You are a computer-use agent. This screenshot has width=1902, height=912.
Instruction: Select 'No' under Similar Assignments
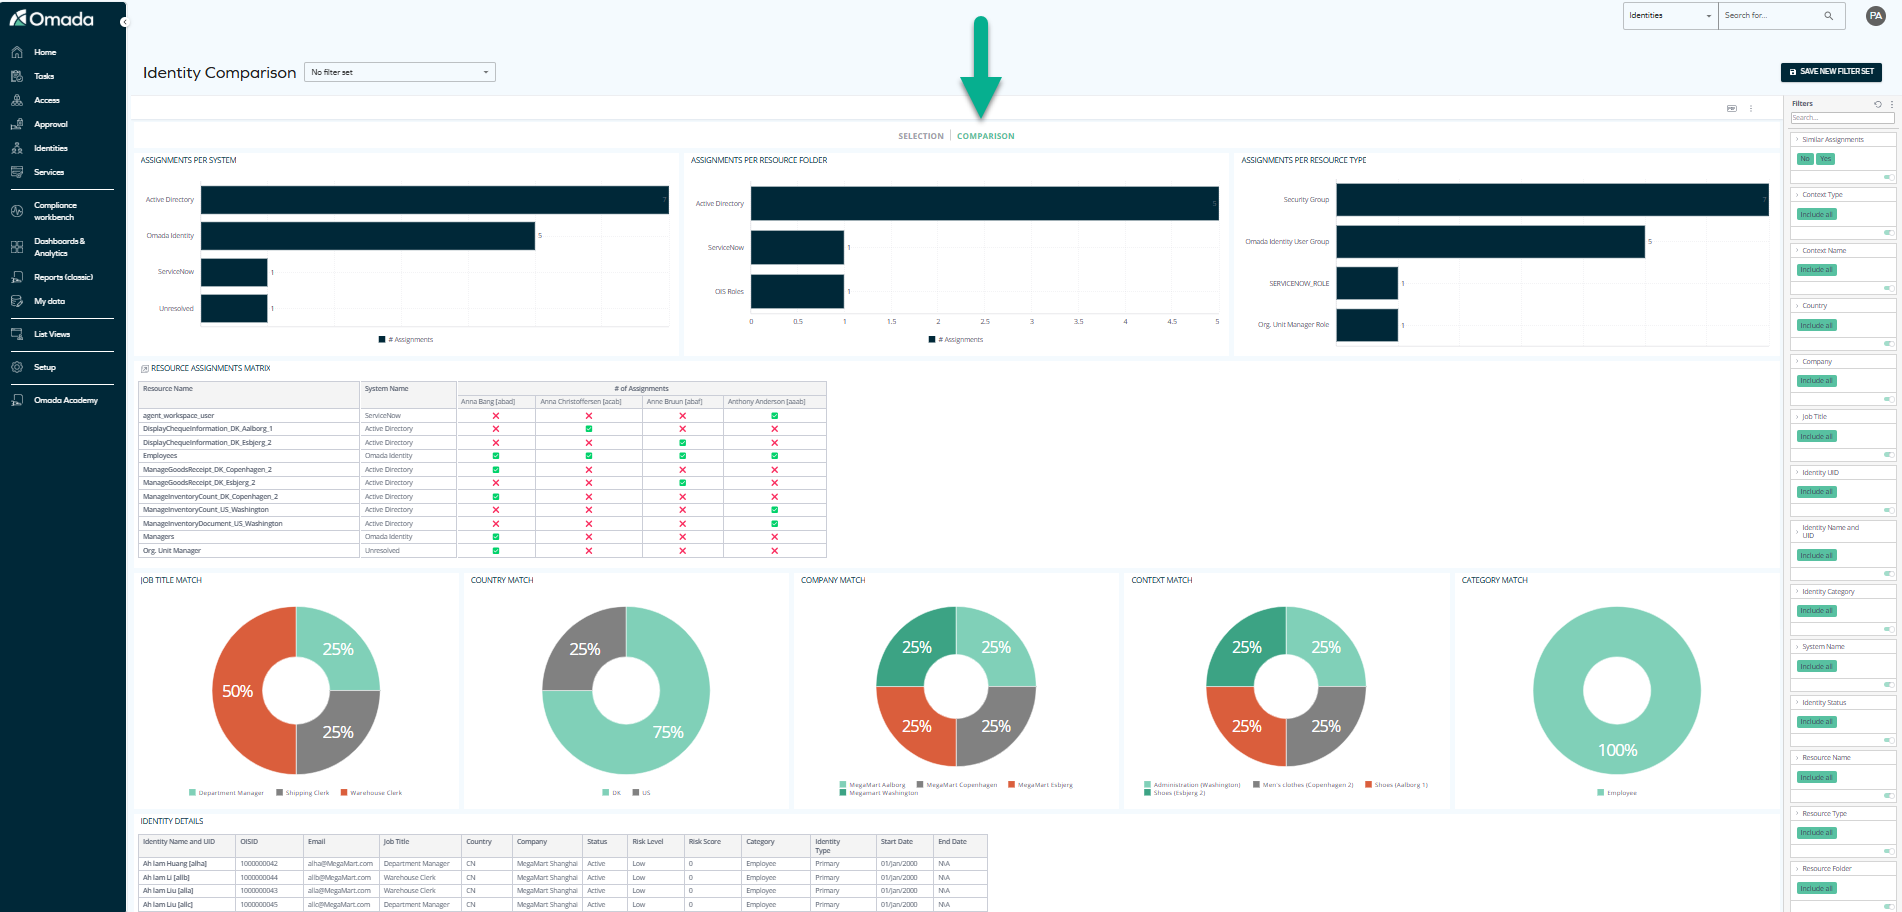point(1805,159)
